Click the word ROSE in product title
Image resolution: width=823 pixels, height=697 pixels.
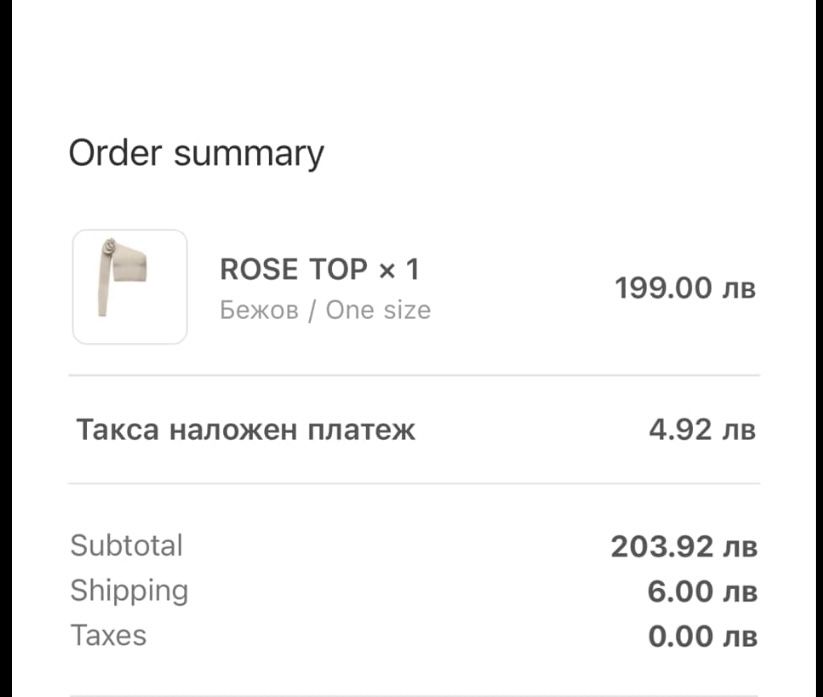[259, 269]
